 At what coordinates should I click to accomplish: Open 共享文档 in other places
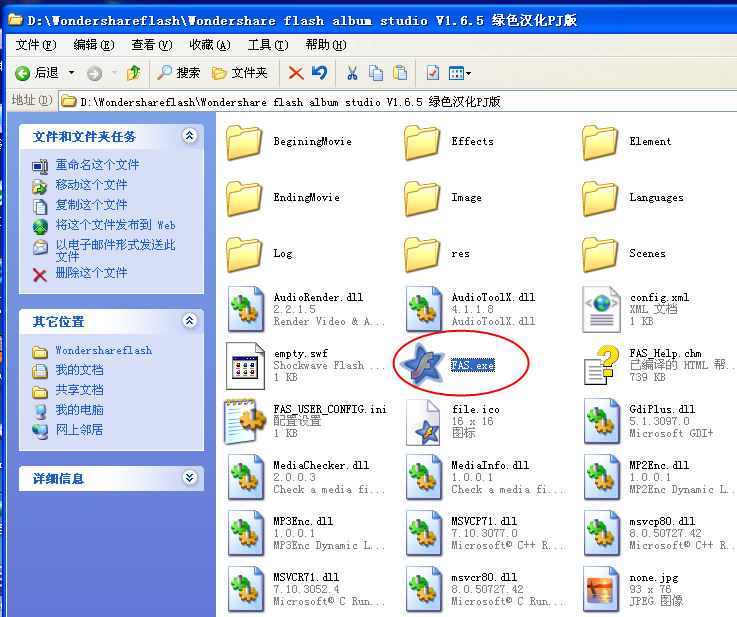pos(79,390)
